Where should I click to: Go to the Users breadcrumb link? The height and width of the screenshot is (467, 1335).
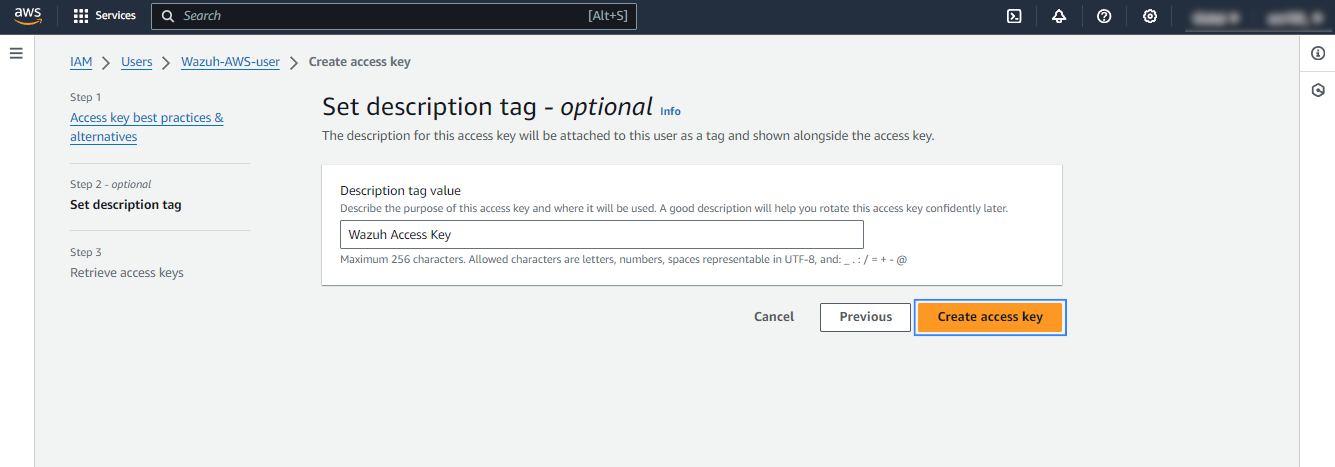(x=136, y=62)
